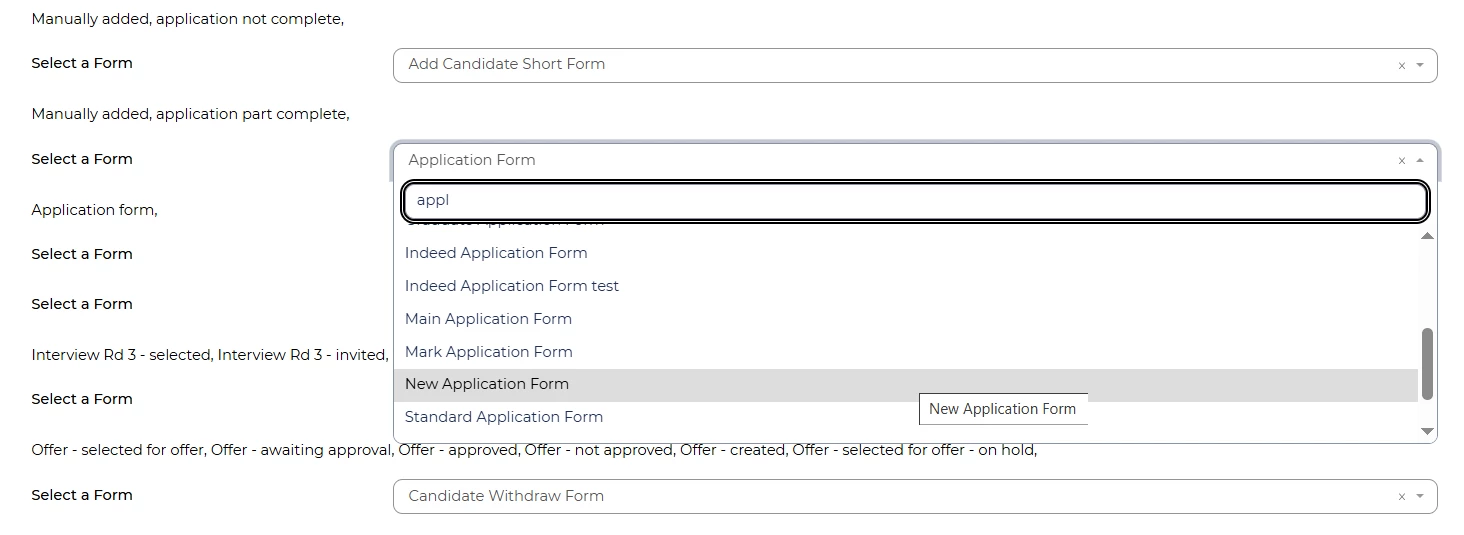Choose Indeed Application Form test option
Screen dimensions: 1464x535
tap(512, 286)
